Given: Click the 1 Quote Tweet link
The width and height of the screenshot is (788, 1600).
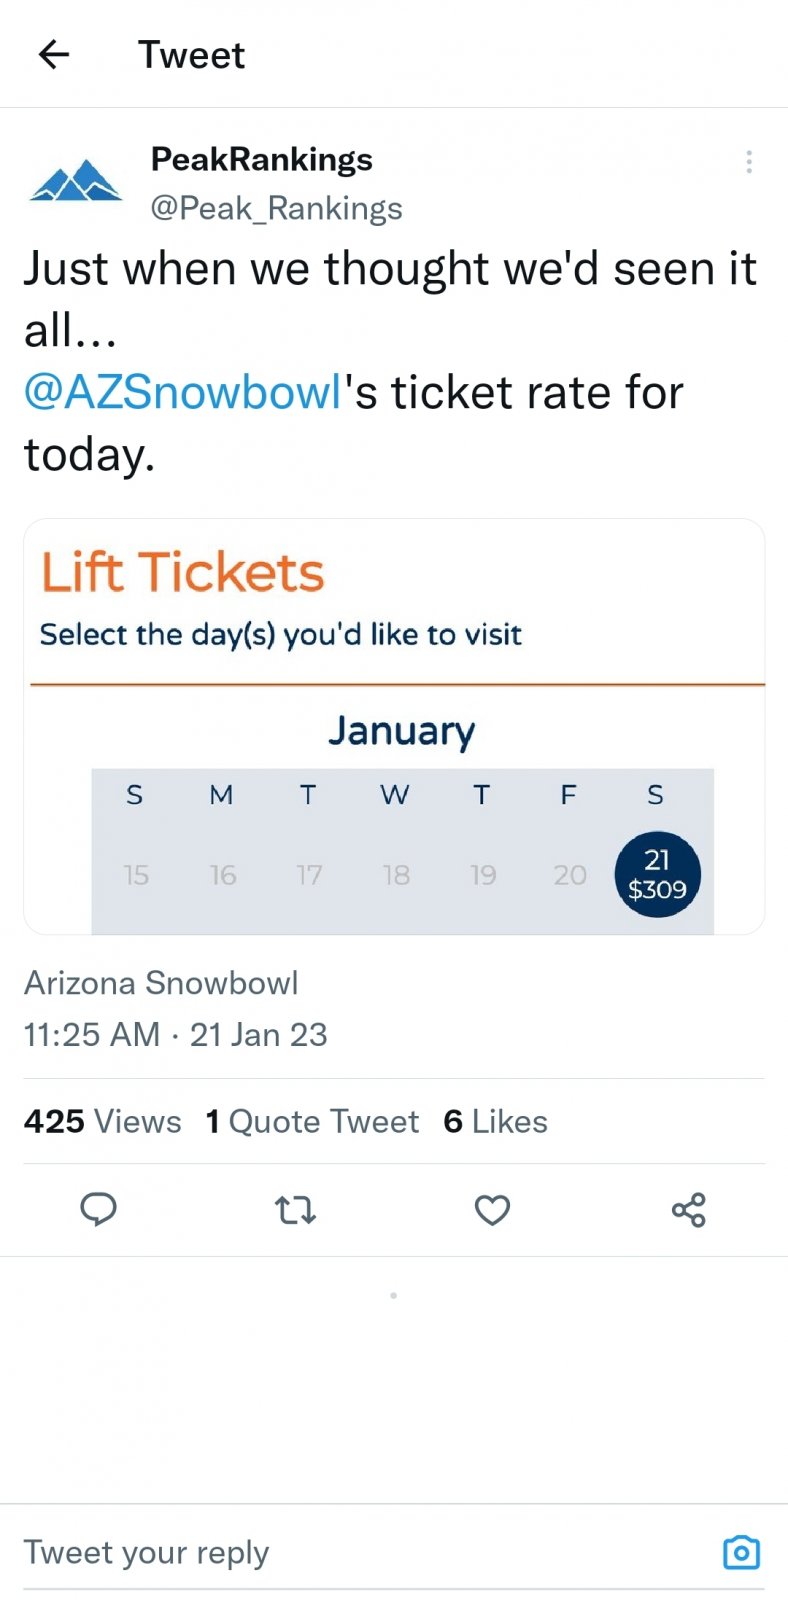Looking at the screenshot, I should coord(311,1121).
